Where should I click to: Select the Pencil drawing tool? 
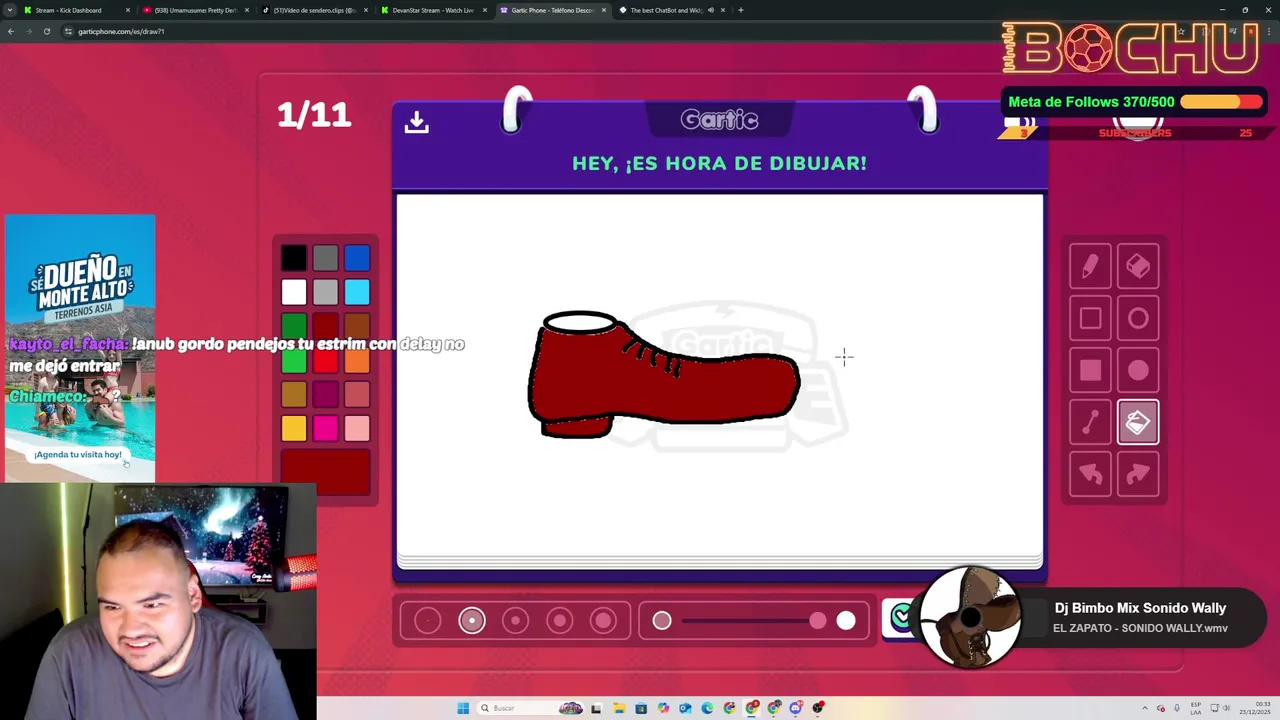point(1090,266)
